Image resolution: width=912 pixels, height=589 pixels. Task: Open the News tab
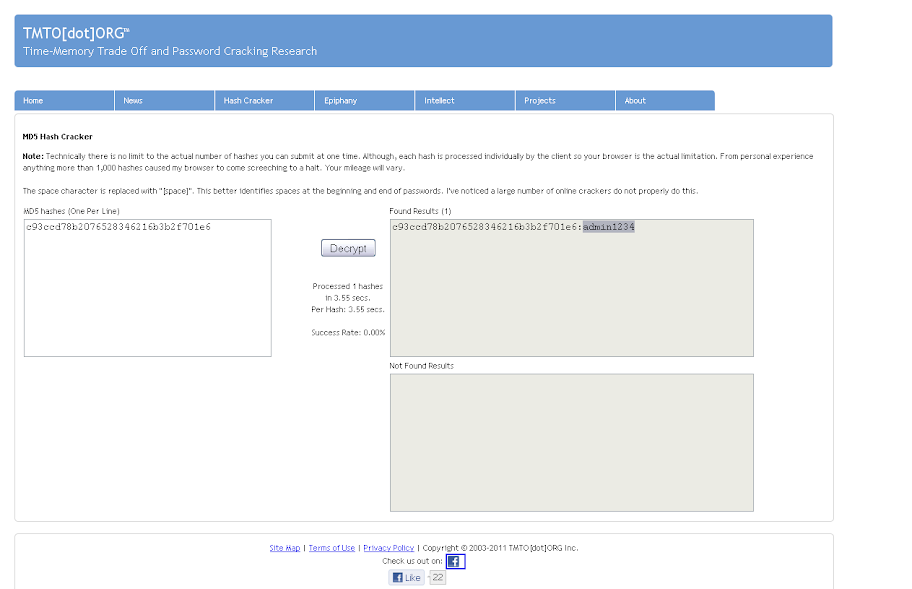coord(164,101)
